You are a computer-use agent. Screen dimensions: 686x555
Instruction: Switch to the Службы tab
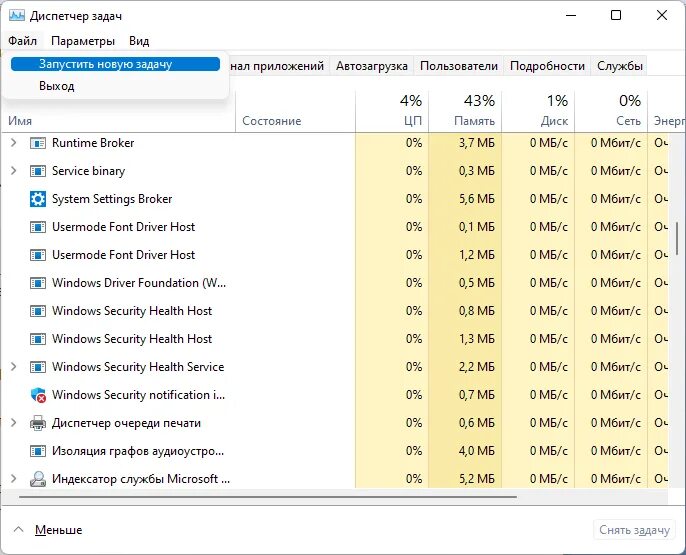tap(620, 66)
